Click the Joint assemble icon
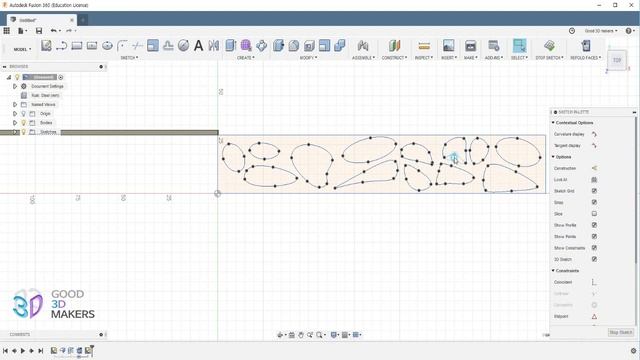 [x=363, y=45]
